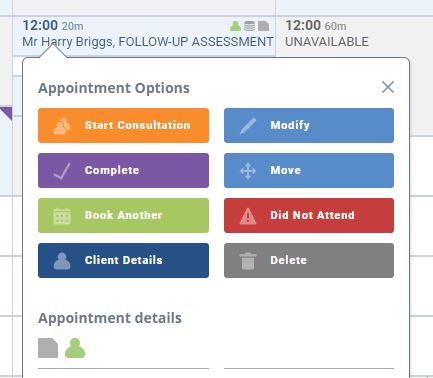Viewport: 433px width, 378px height.
Task: Delete the appointment
Action: [309, 260]
